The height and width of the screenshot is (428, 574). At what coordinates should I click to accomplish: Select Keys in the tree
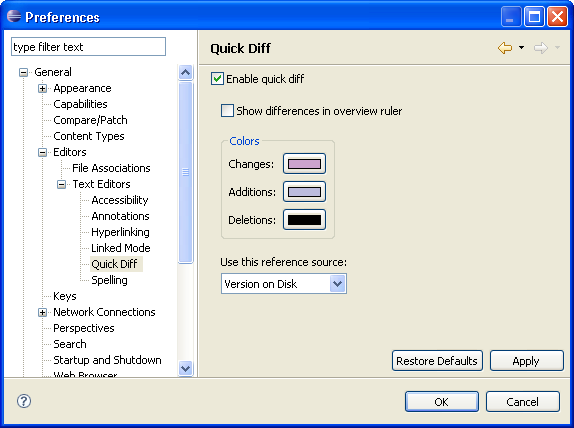[x=64, y=296]
